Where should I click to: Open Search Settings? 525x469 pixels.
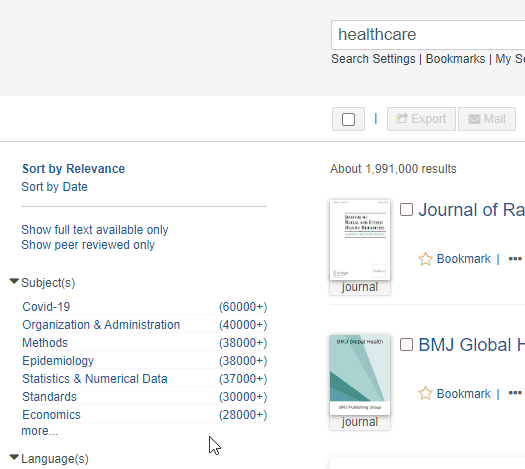pyautogui.click(x=373, y=59)
